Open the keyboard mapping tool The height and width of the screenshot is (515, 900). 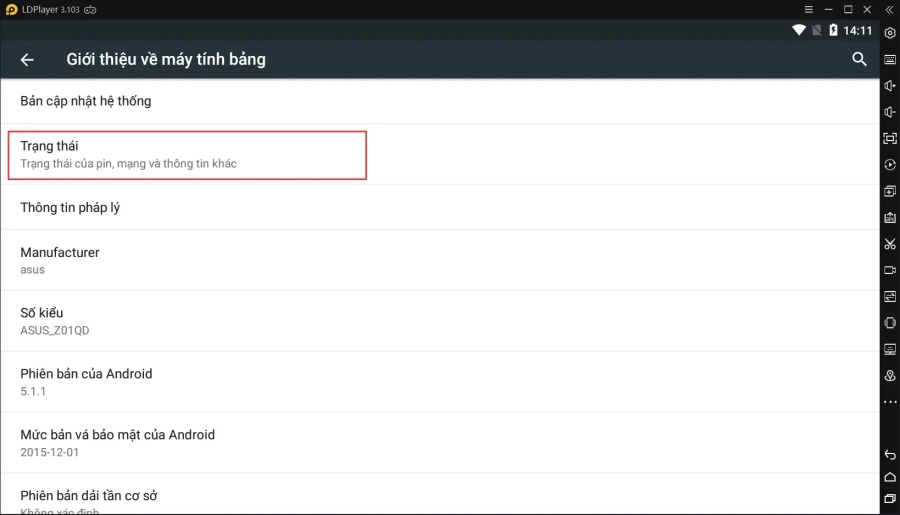coord(890,60)
